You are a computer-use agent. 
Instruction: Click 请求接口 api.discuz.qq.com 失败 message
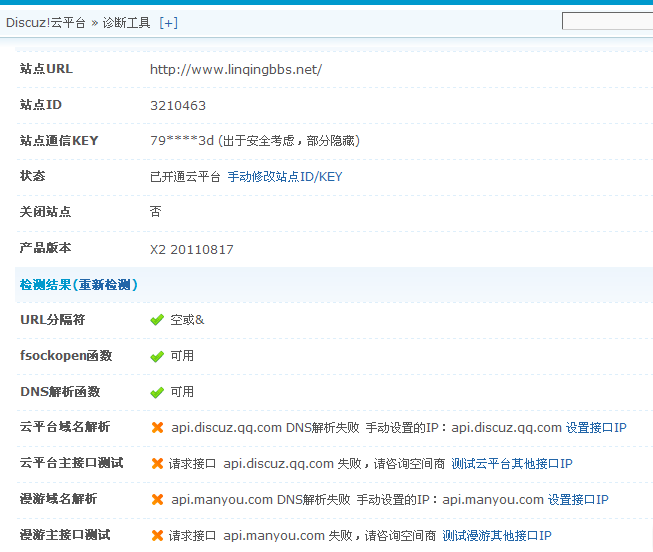coord(265,463)
